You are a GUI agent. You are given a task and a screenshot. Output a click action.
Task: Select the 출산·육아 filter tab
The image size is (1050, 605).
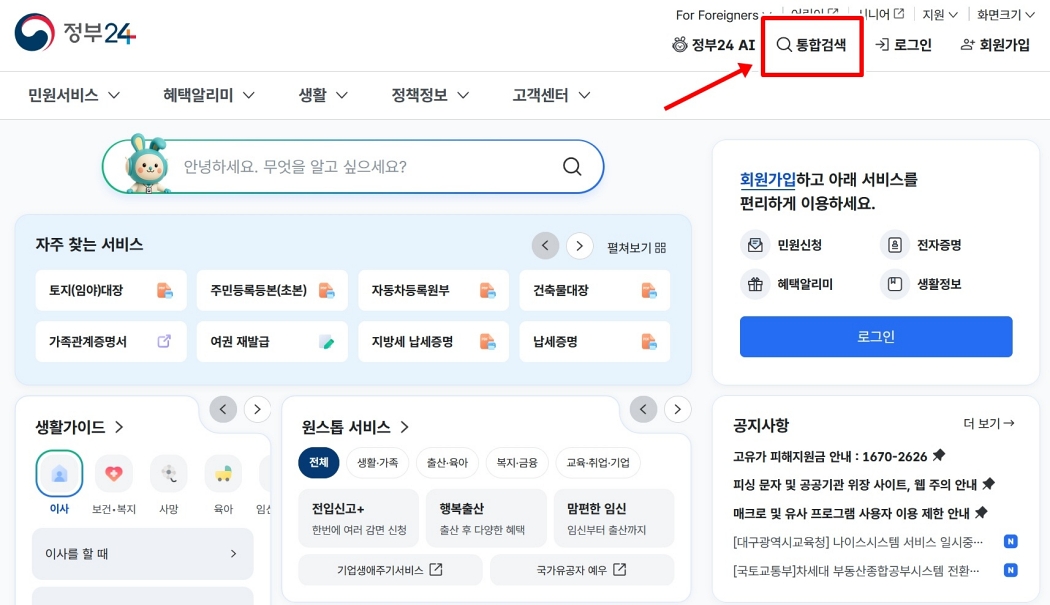[x=447, y=462]
